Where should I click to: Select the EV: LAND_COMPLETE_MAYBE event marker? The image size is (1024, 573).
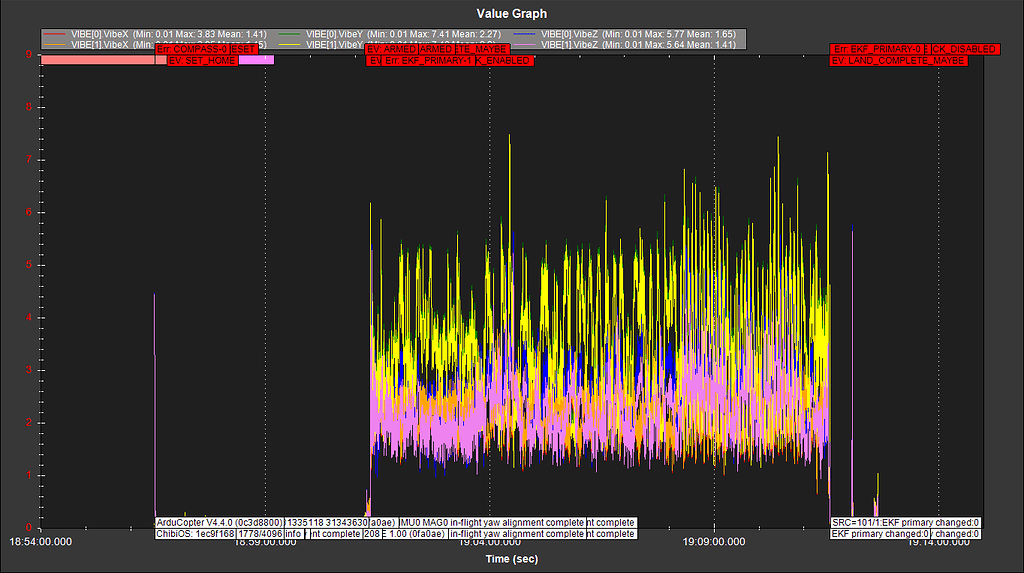(899, 61)
